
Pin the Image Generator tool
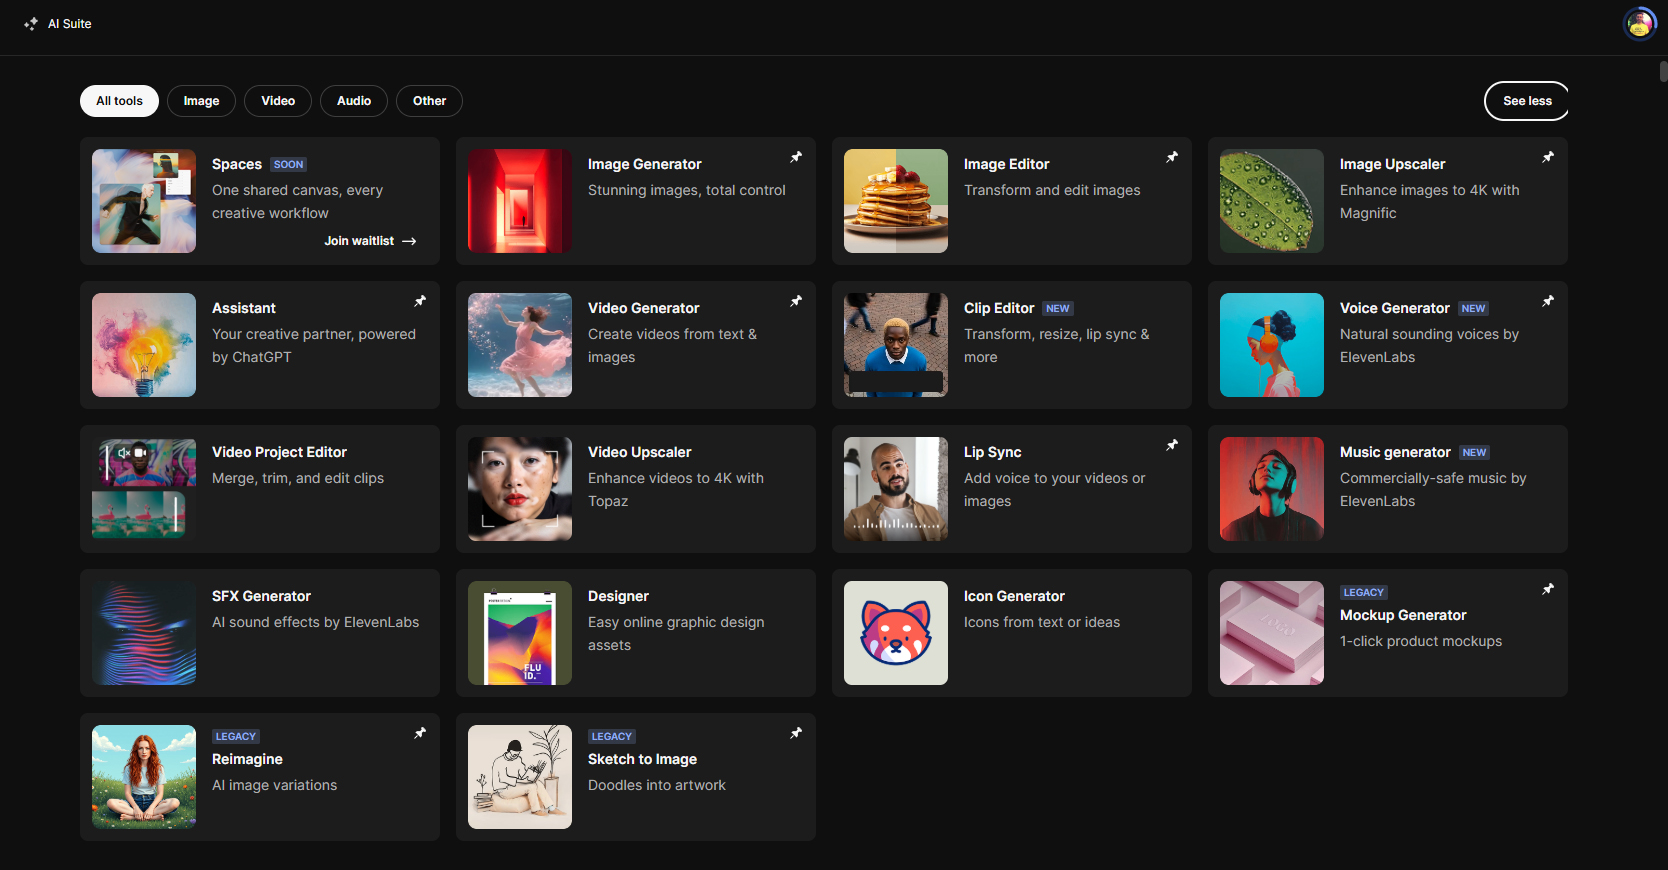796,157
